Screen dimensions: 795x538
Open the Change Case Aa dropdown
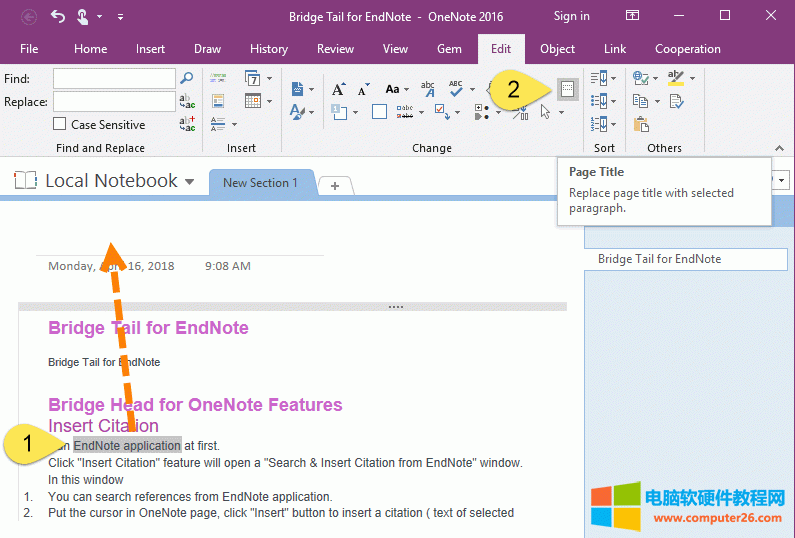[x=396, y=89]
